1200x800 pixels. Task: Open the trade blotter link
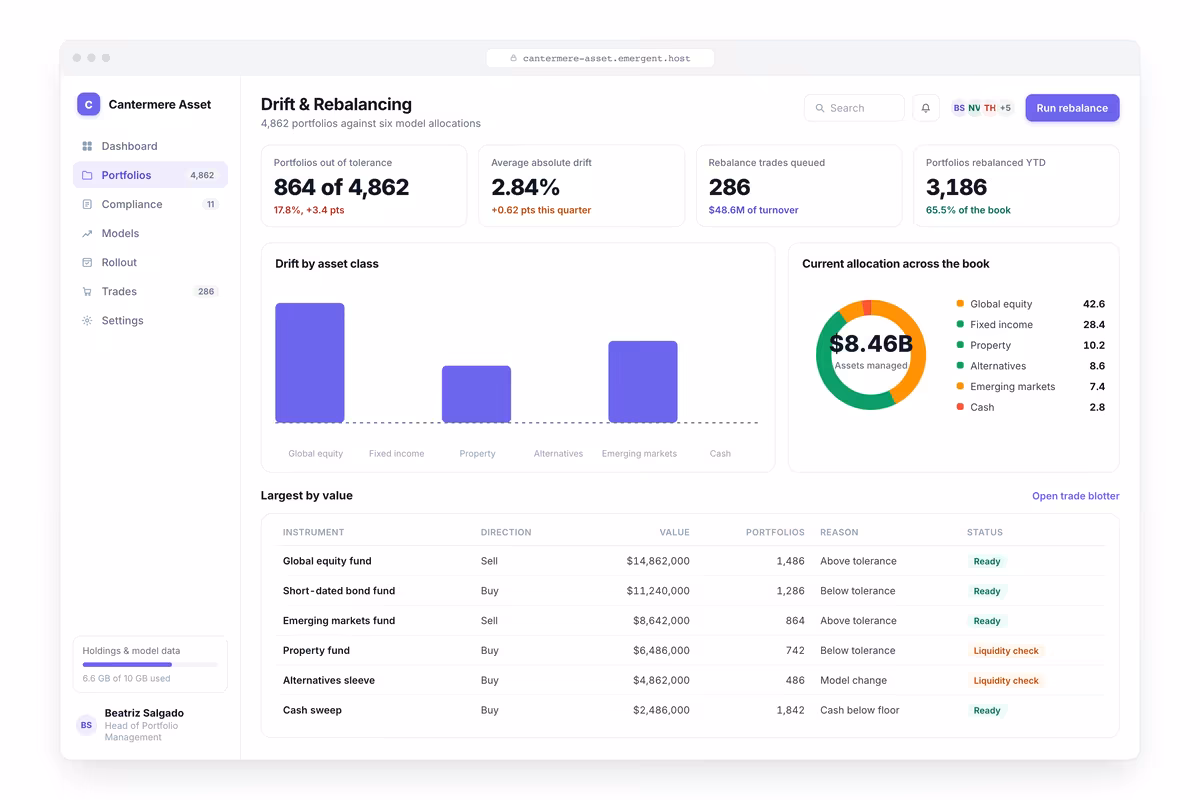tap(1076, 496)
